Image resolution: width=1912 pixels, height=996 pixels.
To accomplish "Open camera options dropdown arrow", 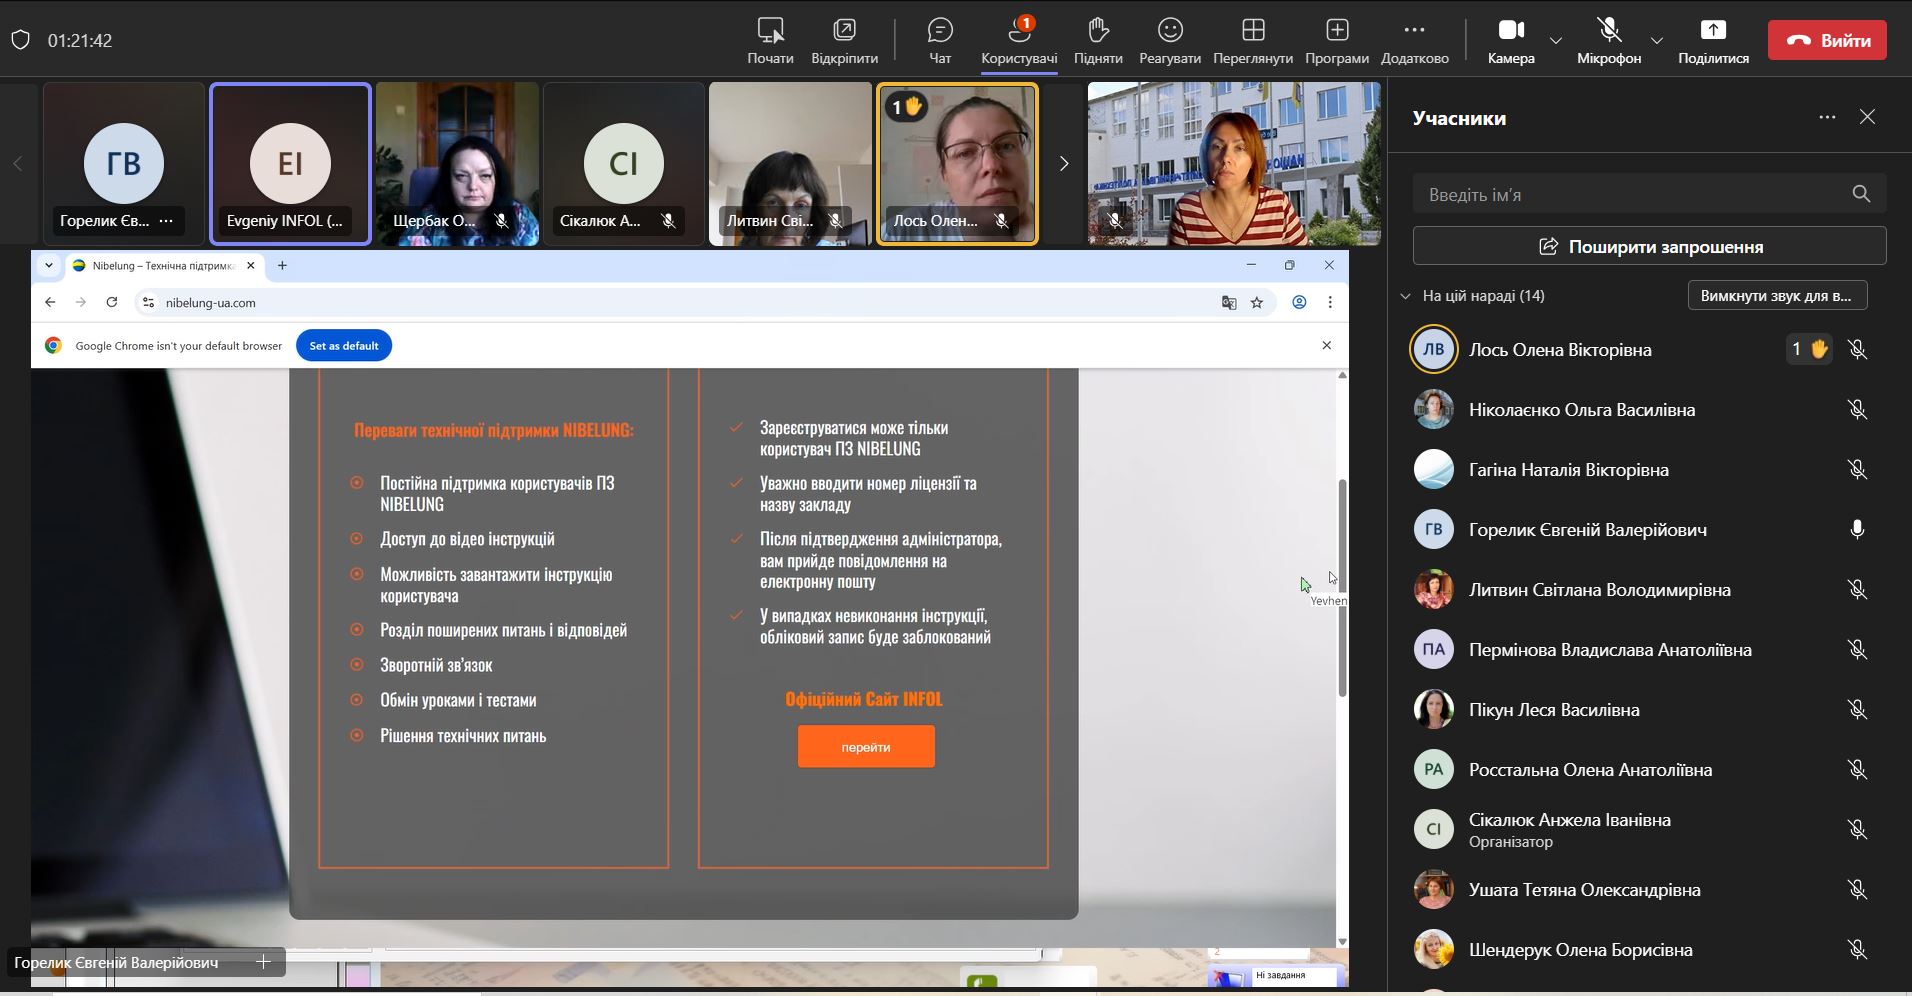I will click(x=1556, y=41).
